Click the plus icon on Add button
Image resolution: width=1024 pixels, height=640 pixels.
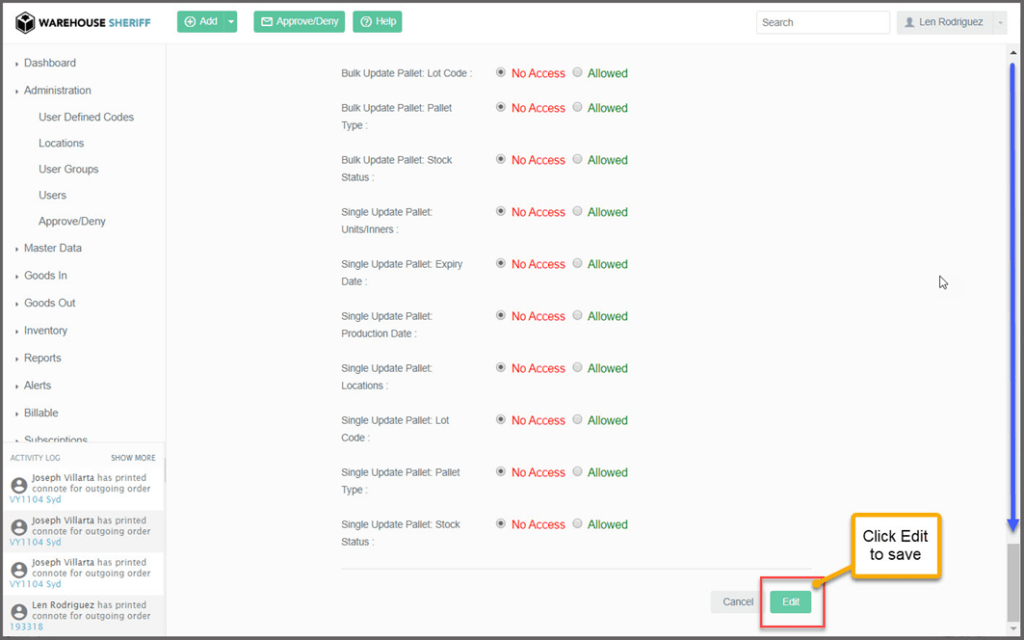[190, 21]
